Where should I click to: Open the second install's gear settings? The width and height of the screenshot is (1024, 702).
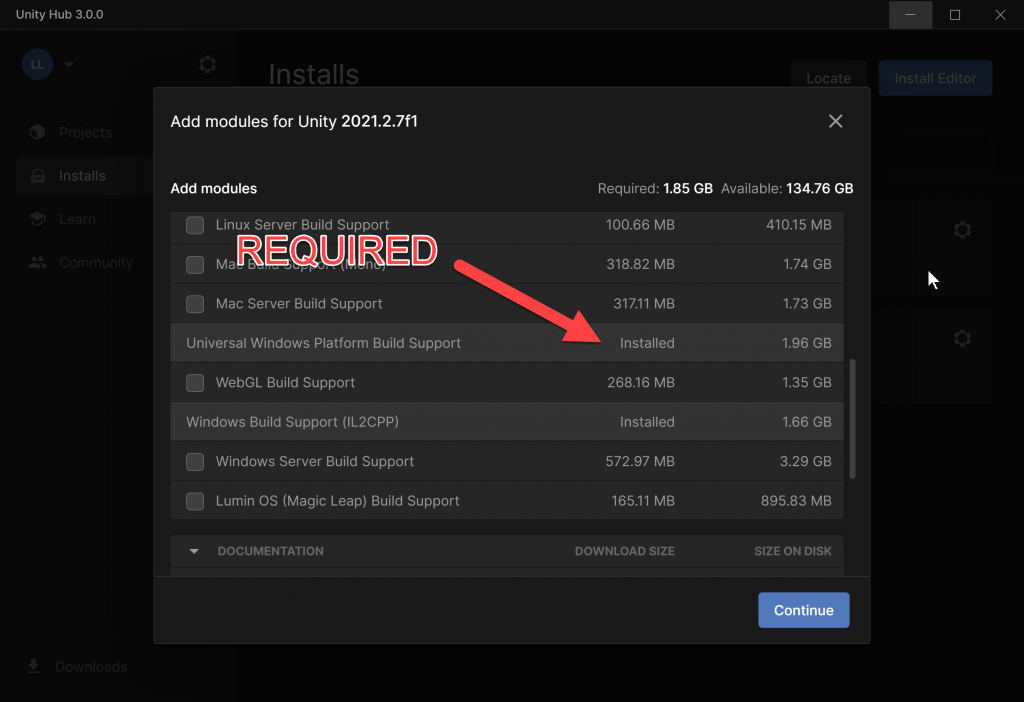click(x=962, y=338)
